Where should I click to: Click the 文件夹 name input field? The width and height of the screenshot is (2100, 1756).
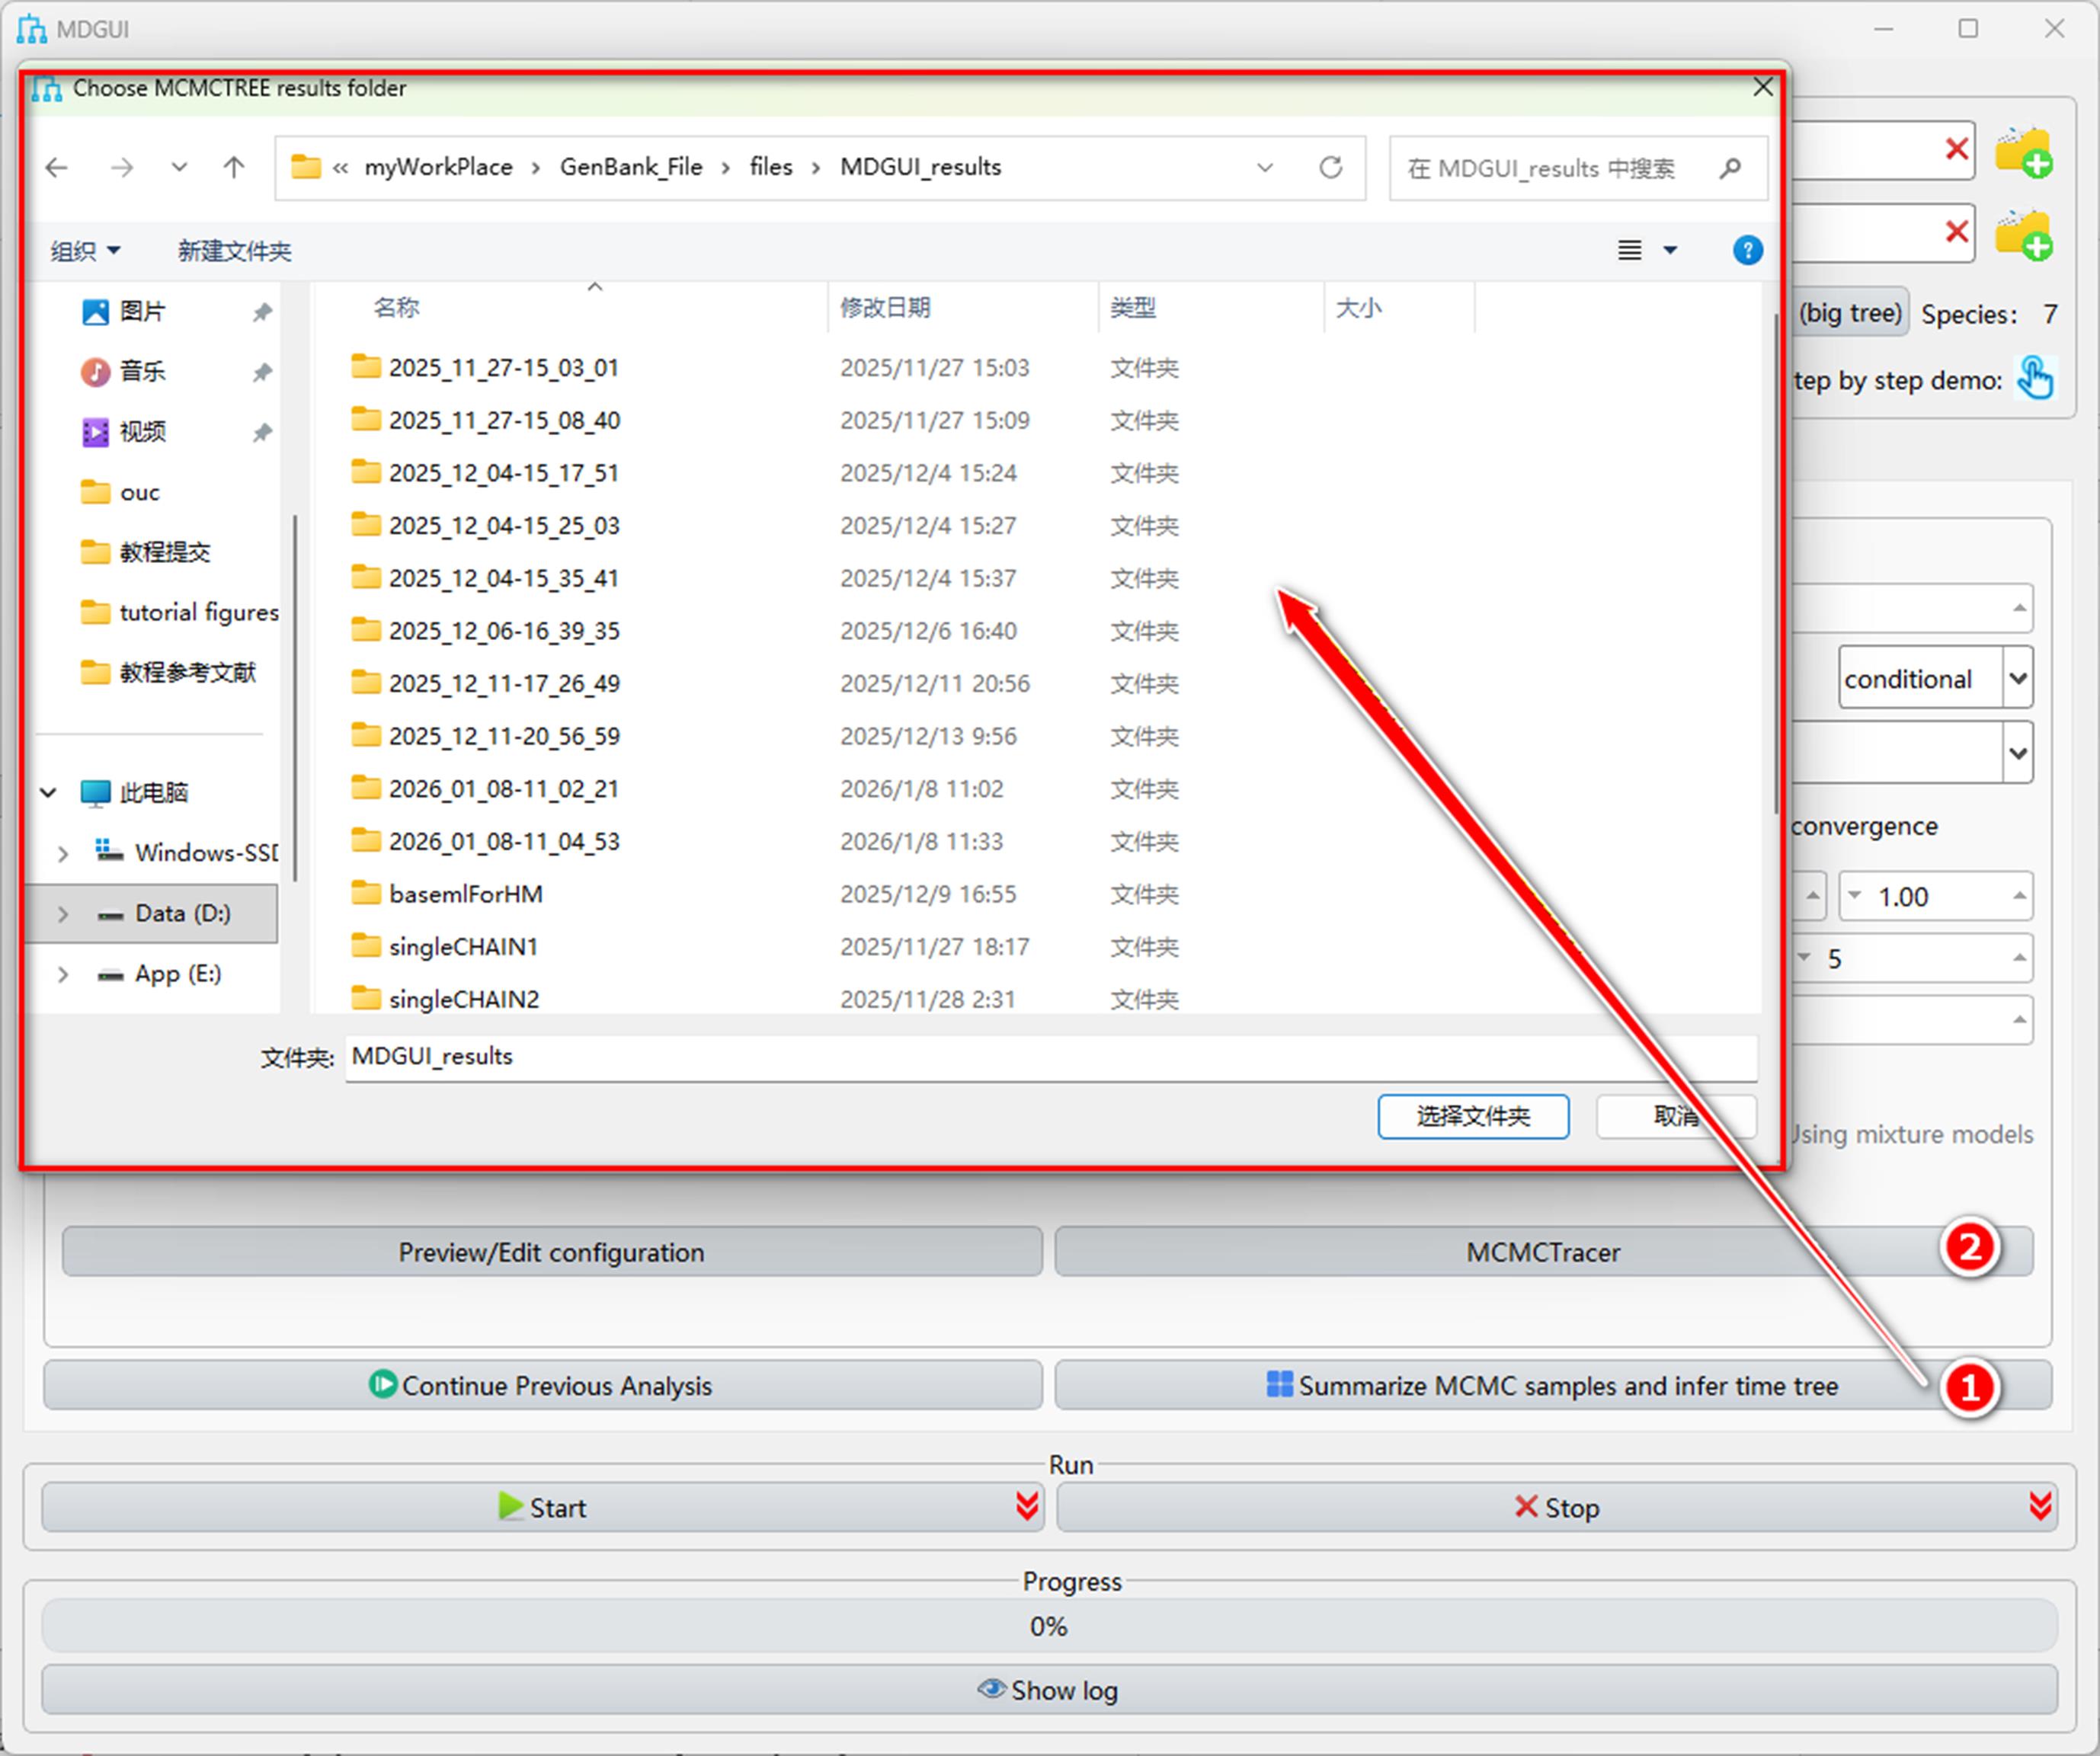click(x=1051, y=1057)
